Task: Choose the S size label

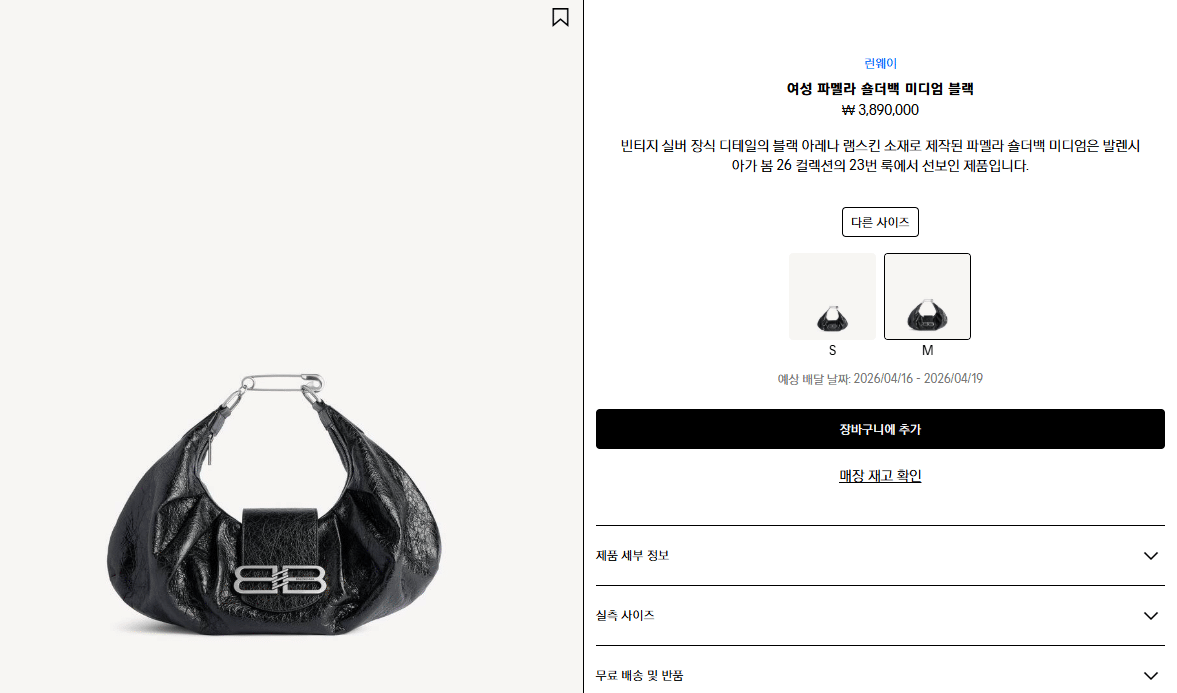Action: coord(832,351)
